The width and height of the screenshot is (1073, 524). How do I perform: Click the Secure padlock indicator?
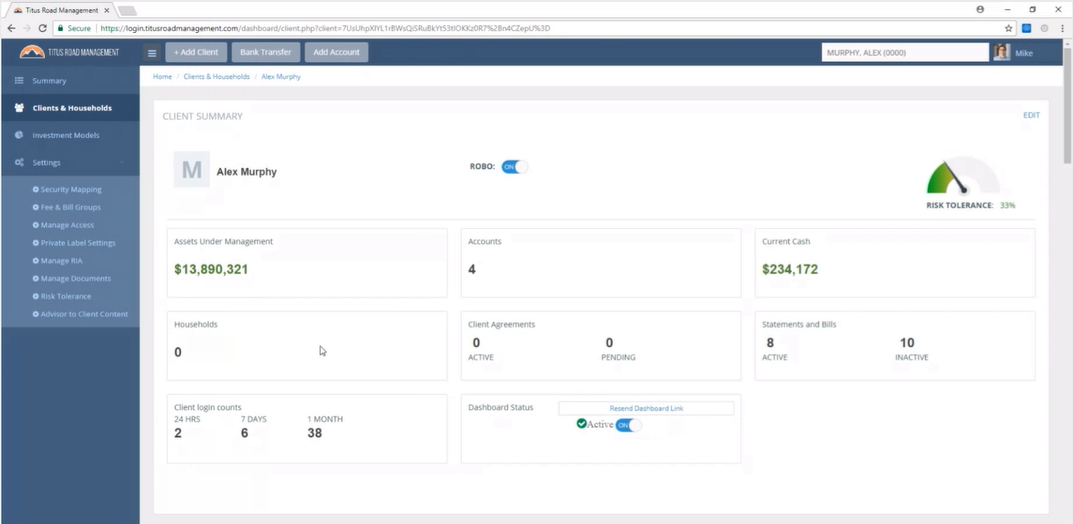74,28
